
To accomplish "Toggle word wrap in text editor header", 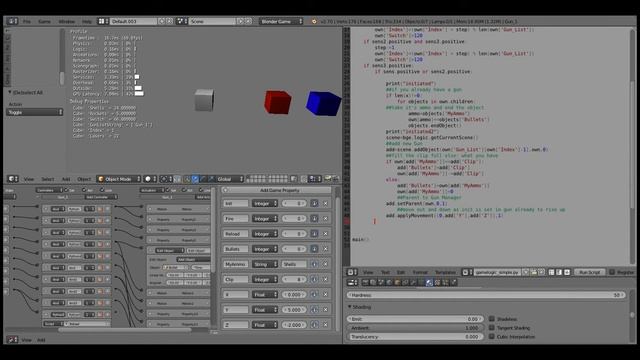I will (559, 272).
